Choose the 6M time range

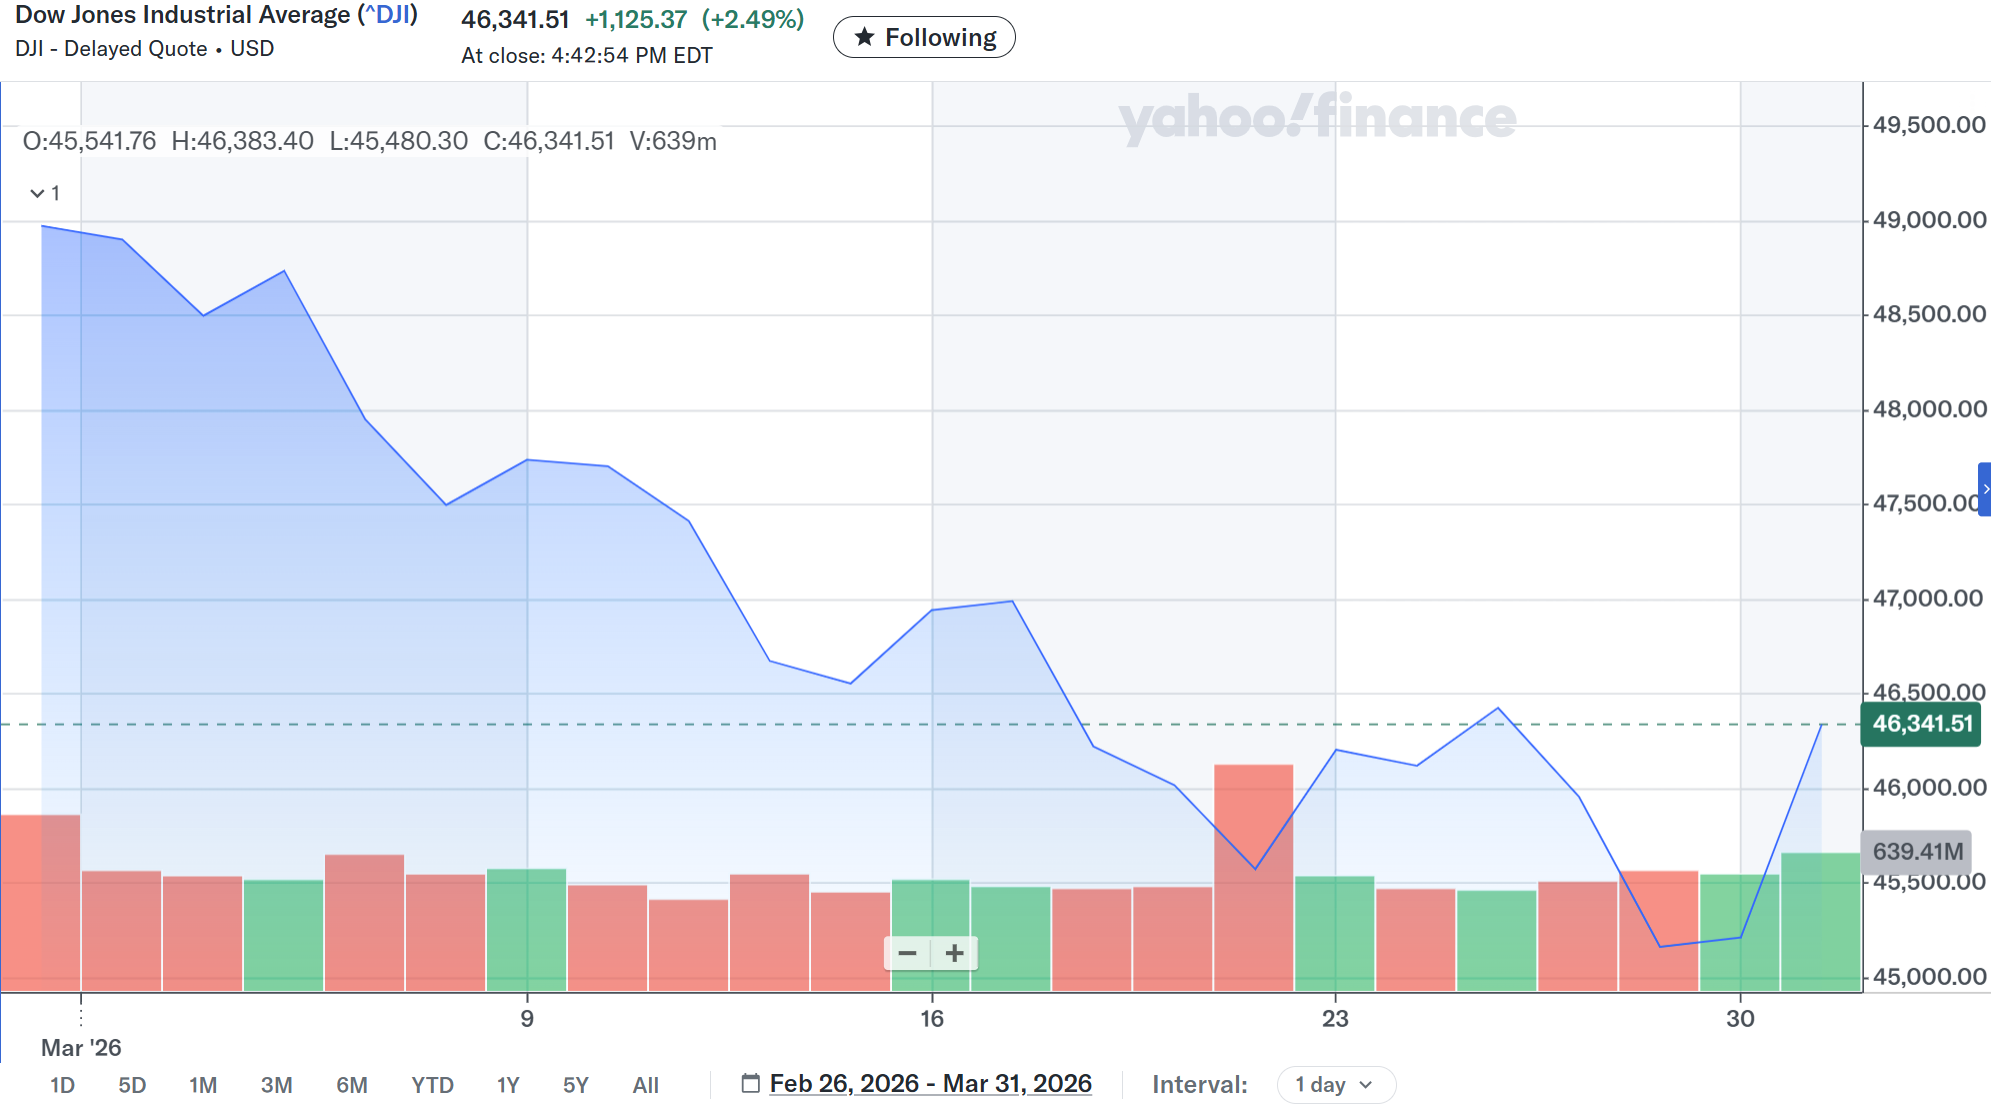352,1085
